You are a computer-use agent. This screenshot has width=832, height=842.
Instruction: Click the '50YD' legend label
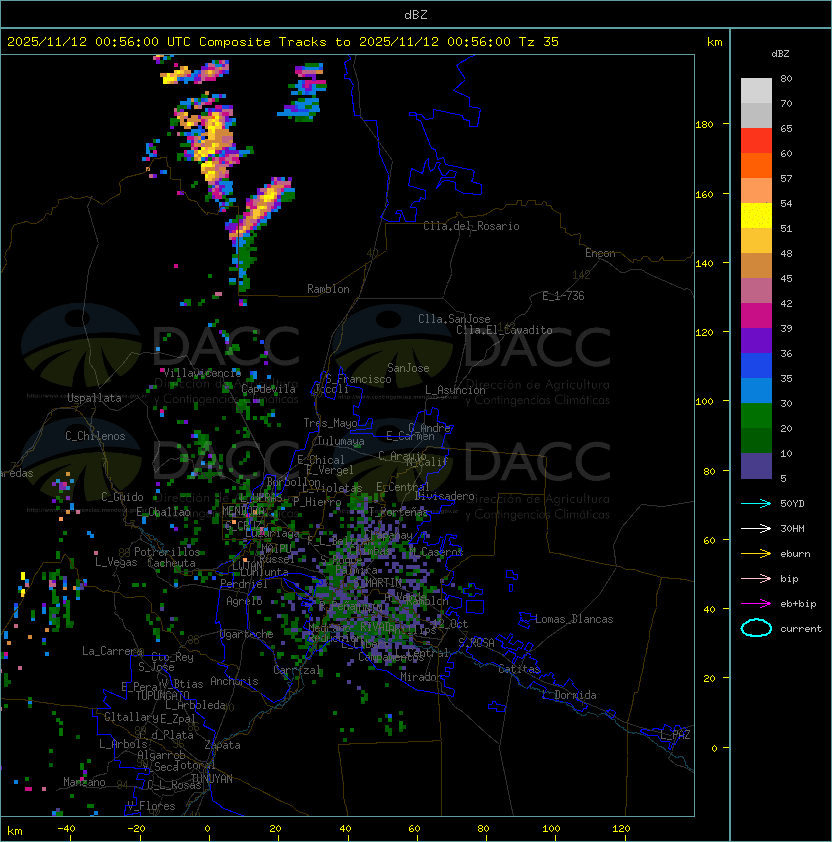point(792,504)
